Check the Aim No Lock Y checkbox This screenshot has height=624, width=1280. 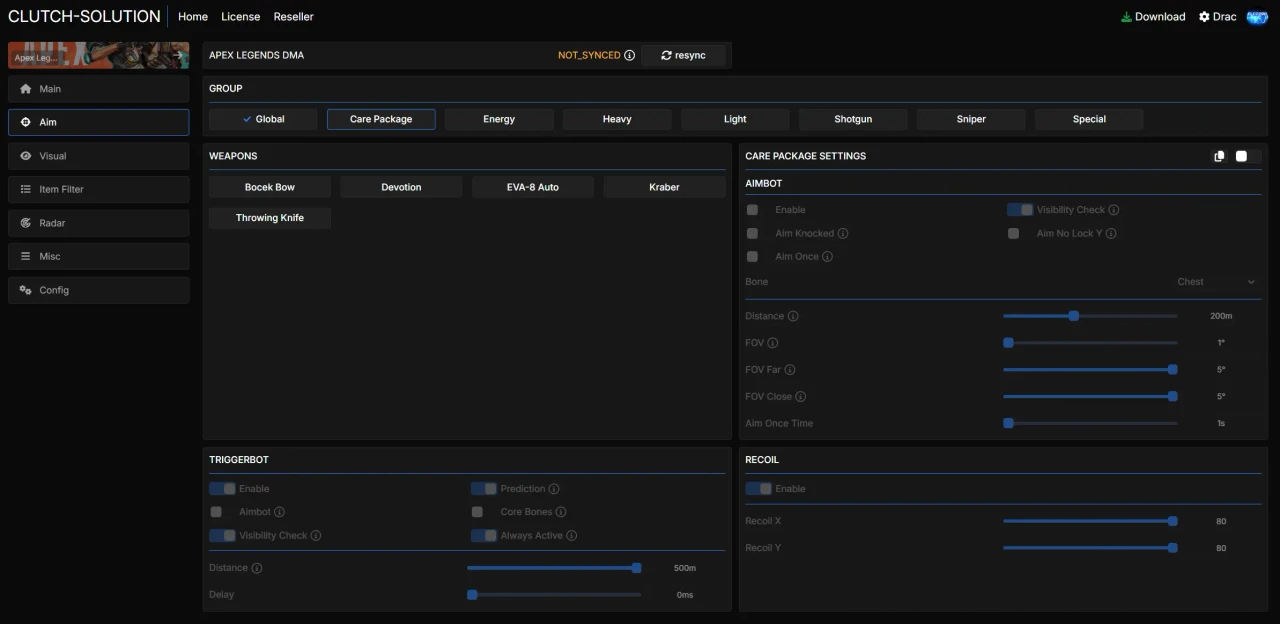(1013, 233)
